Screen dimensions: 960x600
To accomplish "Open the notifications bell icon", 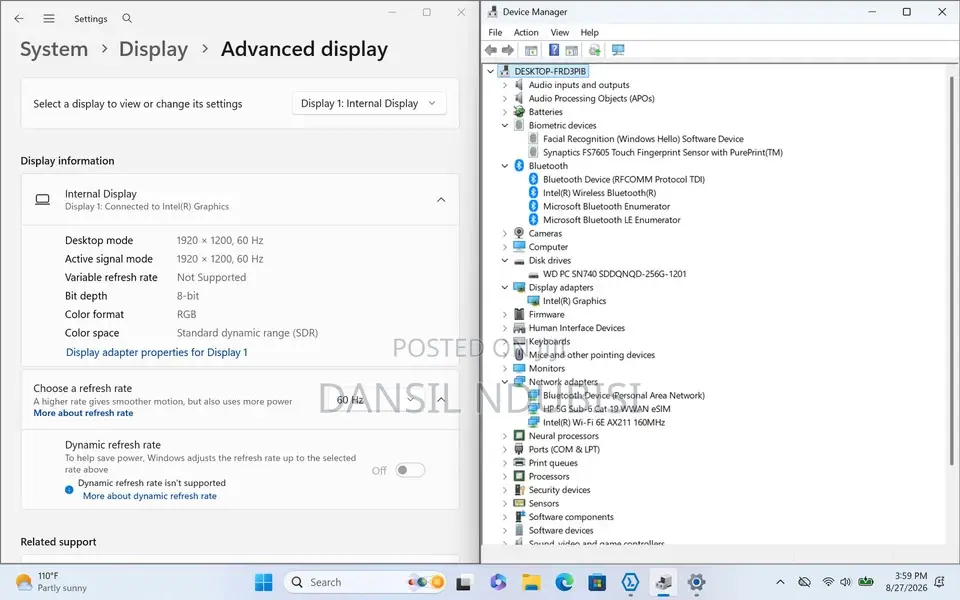I will coord(940,582).
